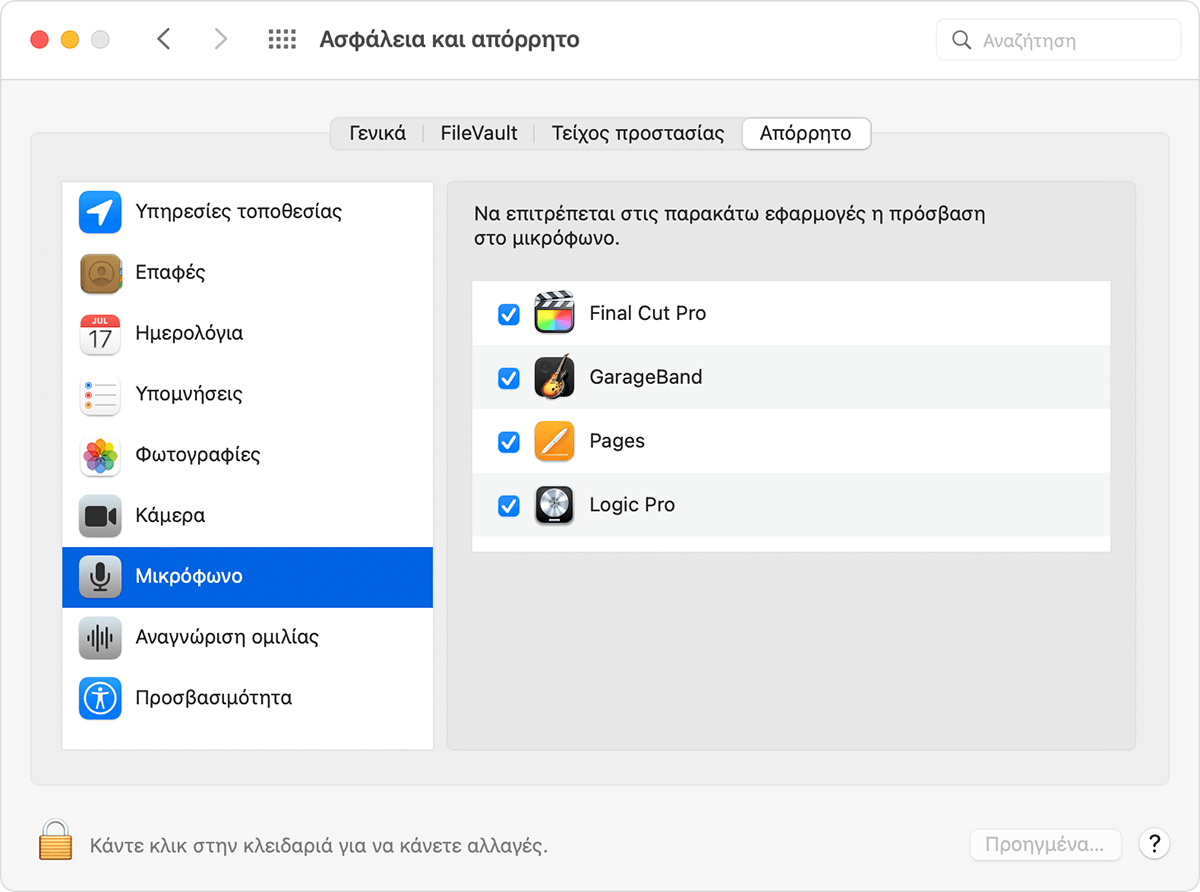Open the Γενικά tab
Screen dimensions: 1200x892
[377, 133]
